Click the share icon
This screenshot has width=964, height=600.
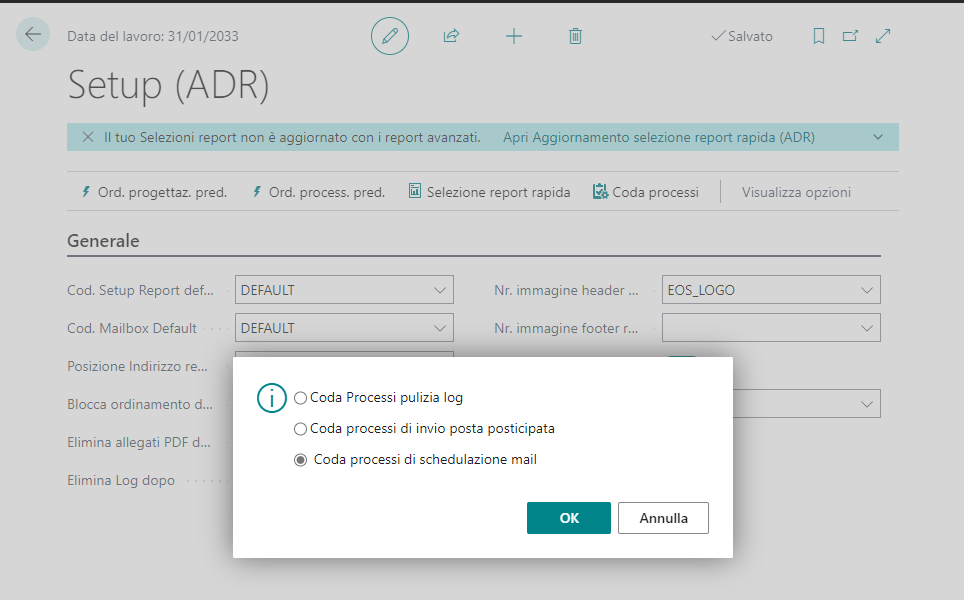tap(451, 36)
